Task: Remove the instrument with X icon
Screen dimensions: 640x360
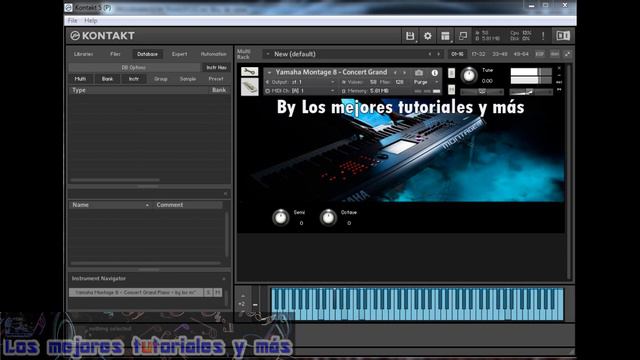Action: click(x=559, y=68)
